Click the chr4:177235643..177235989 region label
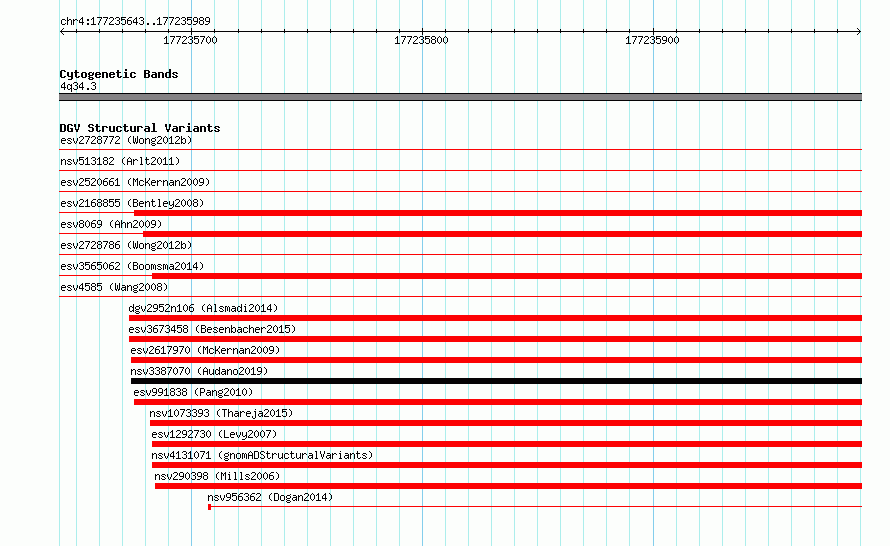The height and width of the screenshot is (546, 890). [135, 21]
